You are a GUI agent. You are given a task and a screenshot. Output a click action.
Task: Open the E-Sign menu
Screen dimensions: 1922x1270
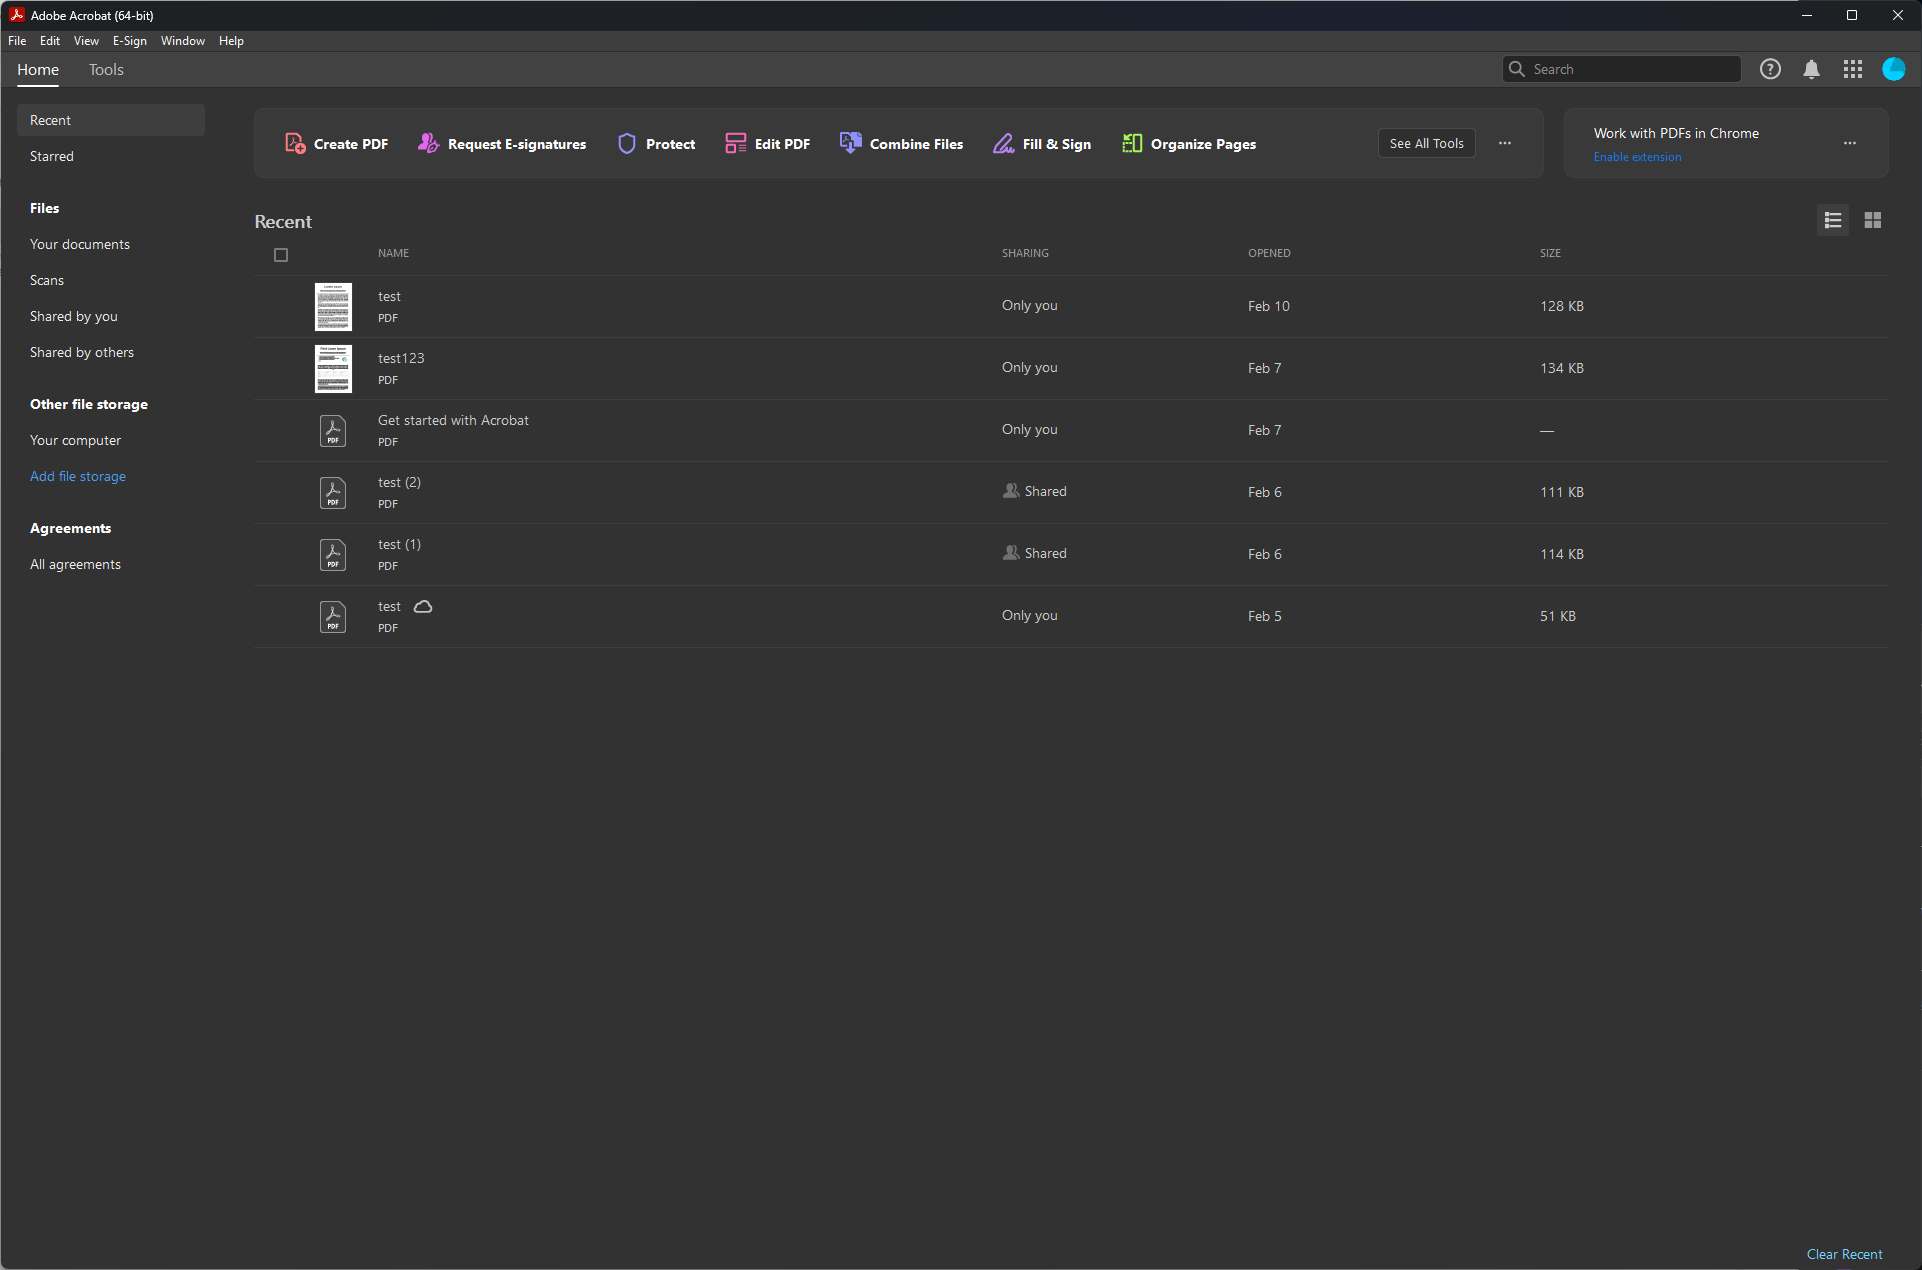click(x=129, y=41)
